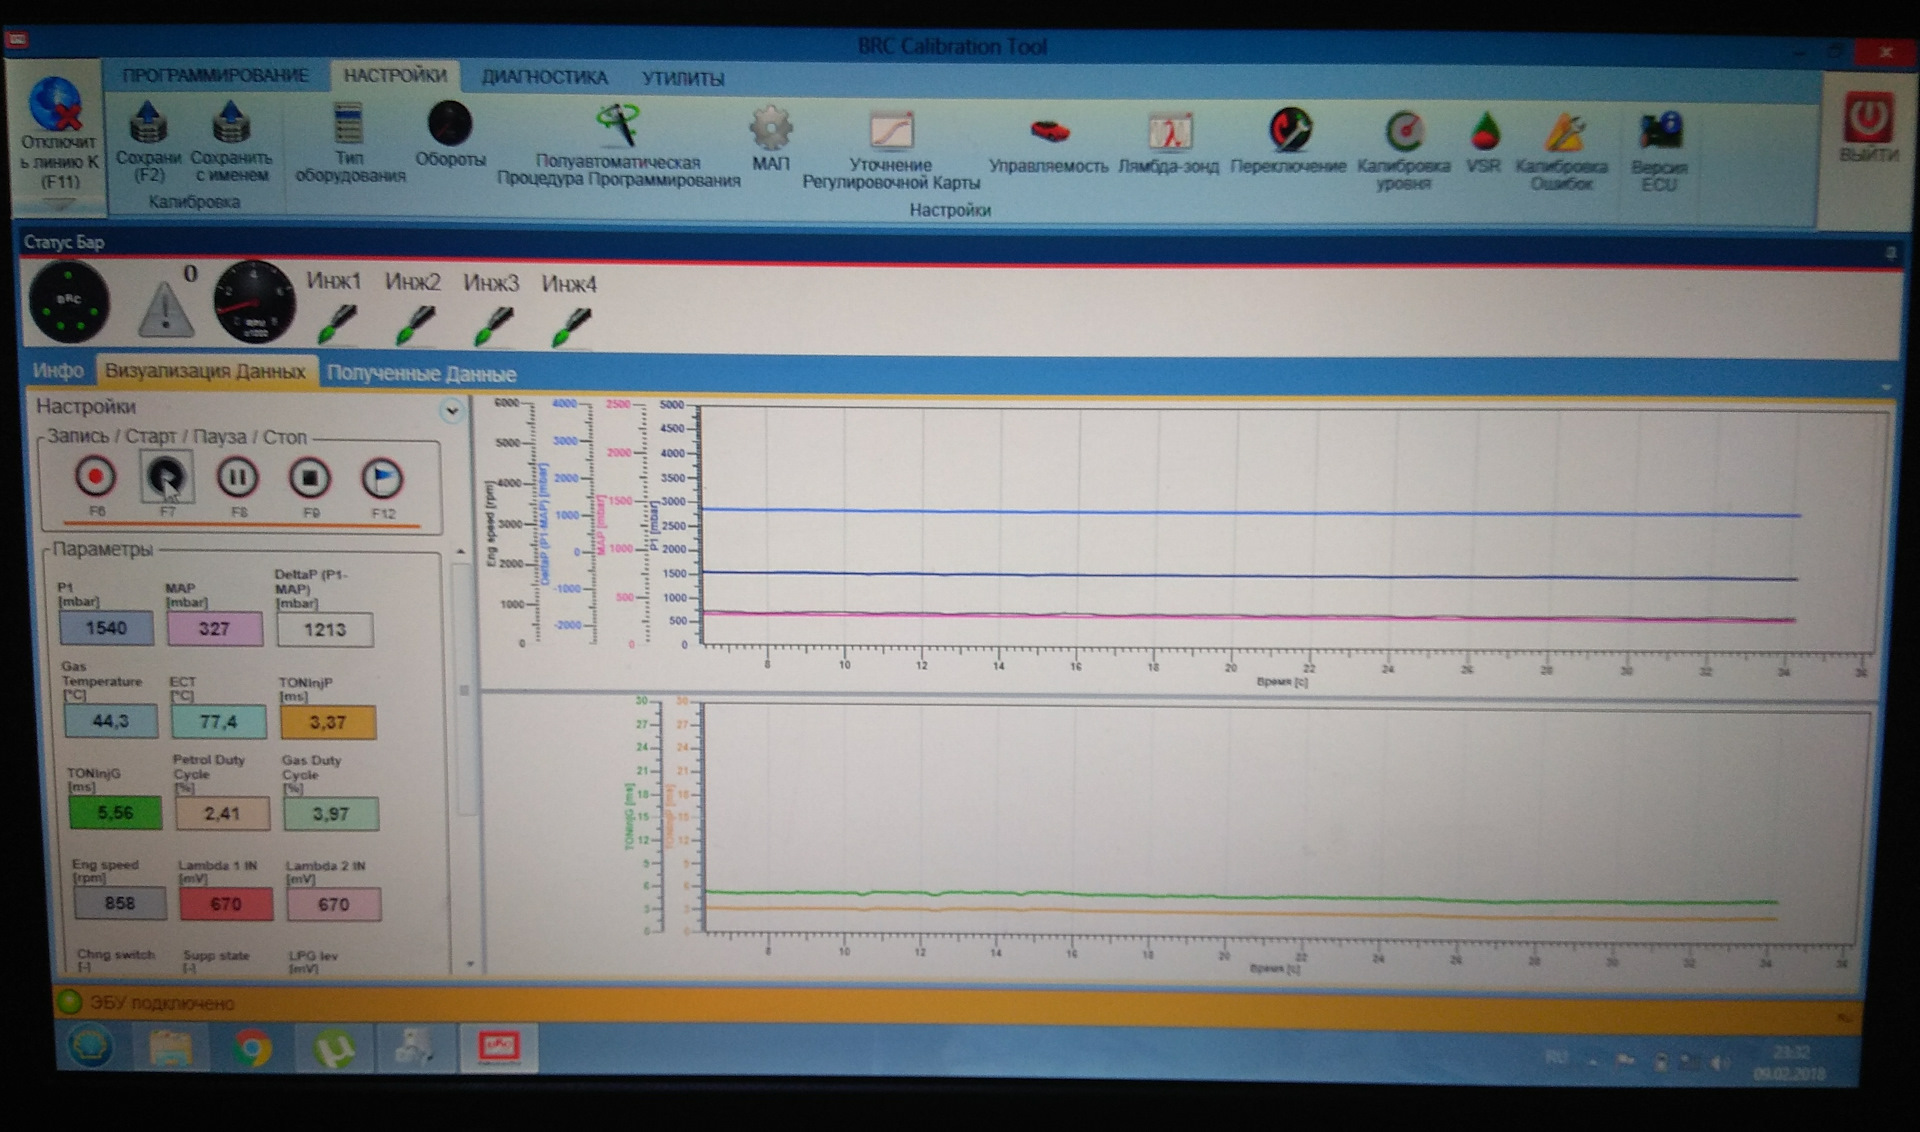Click the Инж4 injector icon
1920x1132 pixels.
tap(571, 326)
